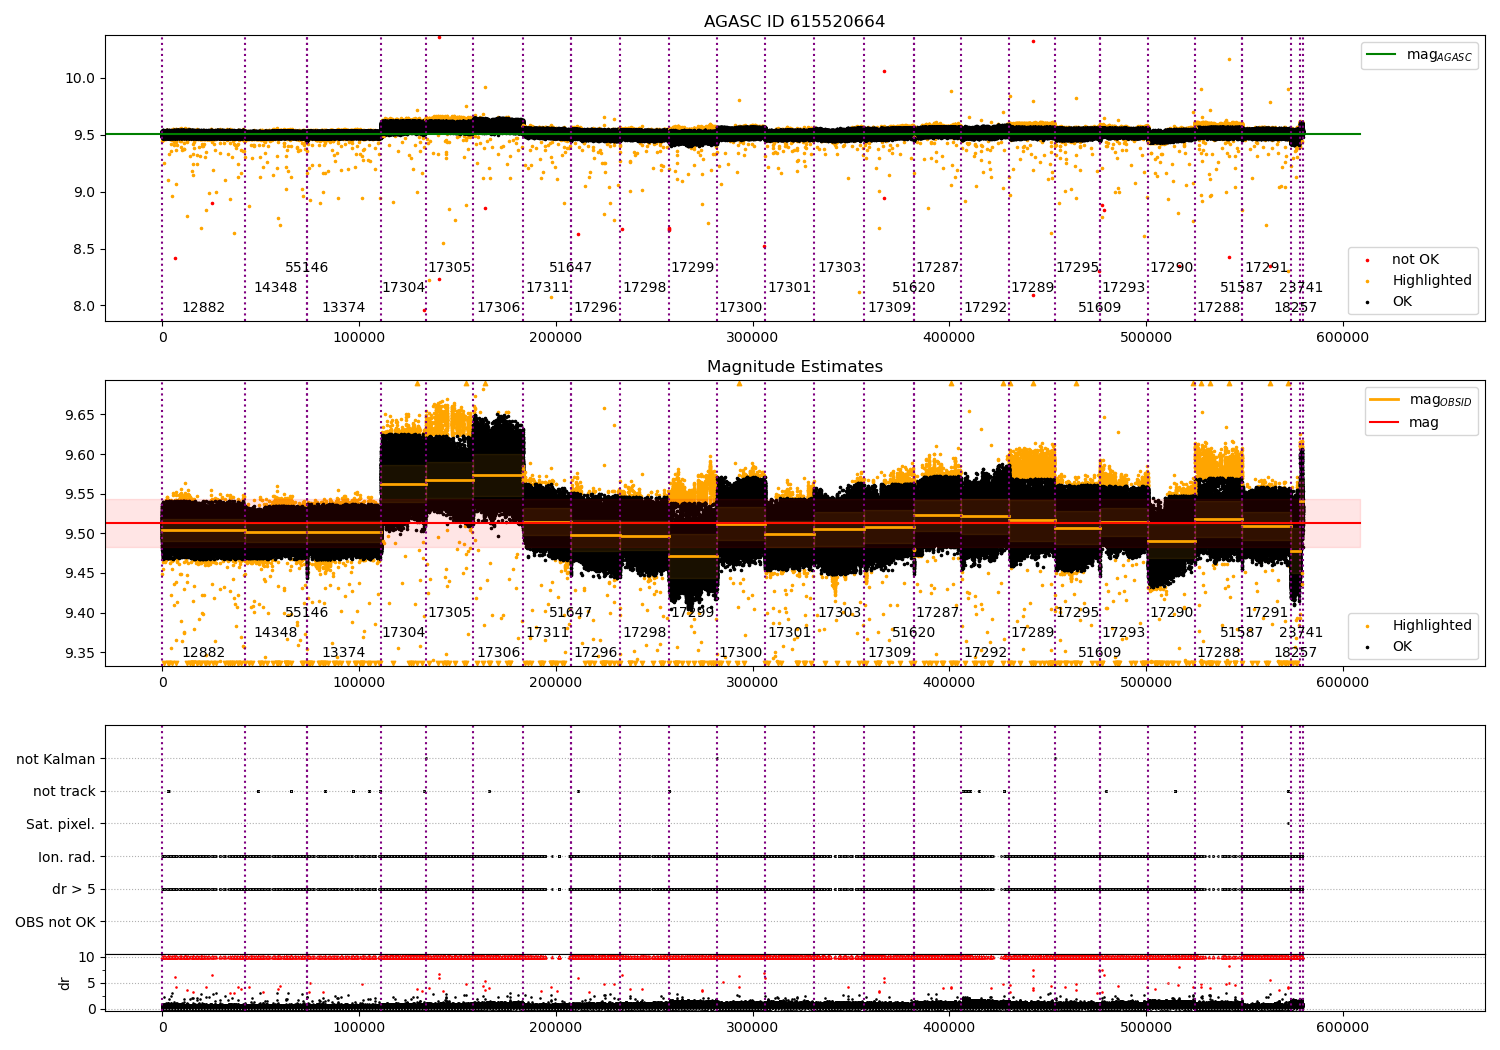This screenshot has height=1050, width=1500.
Task: Click the mag OBSID legend entry in middle plot
Action: point(1420,400)
